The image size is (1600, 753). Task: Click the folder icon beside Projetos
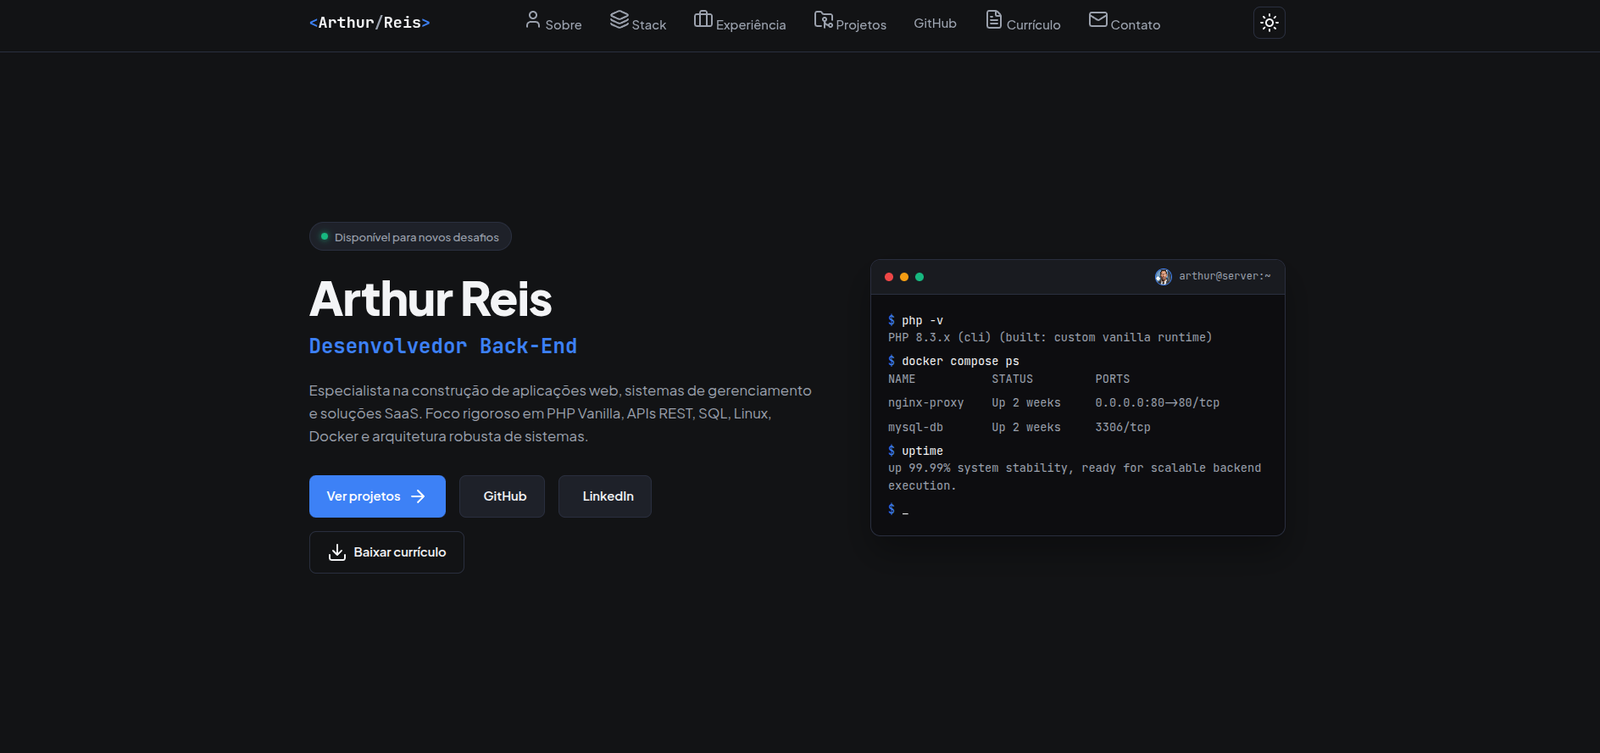point(823,19)
